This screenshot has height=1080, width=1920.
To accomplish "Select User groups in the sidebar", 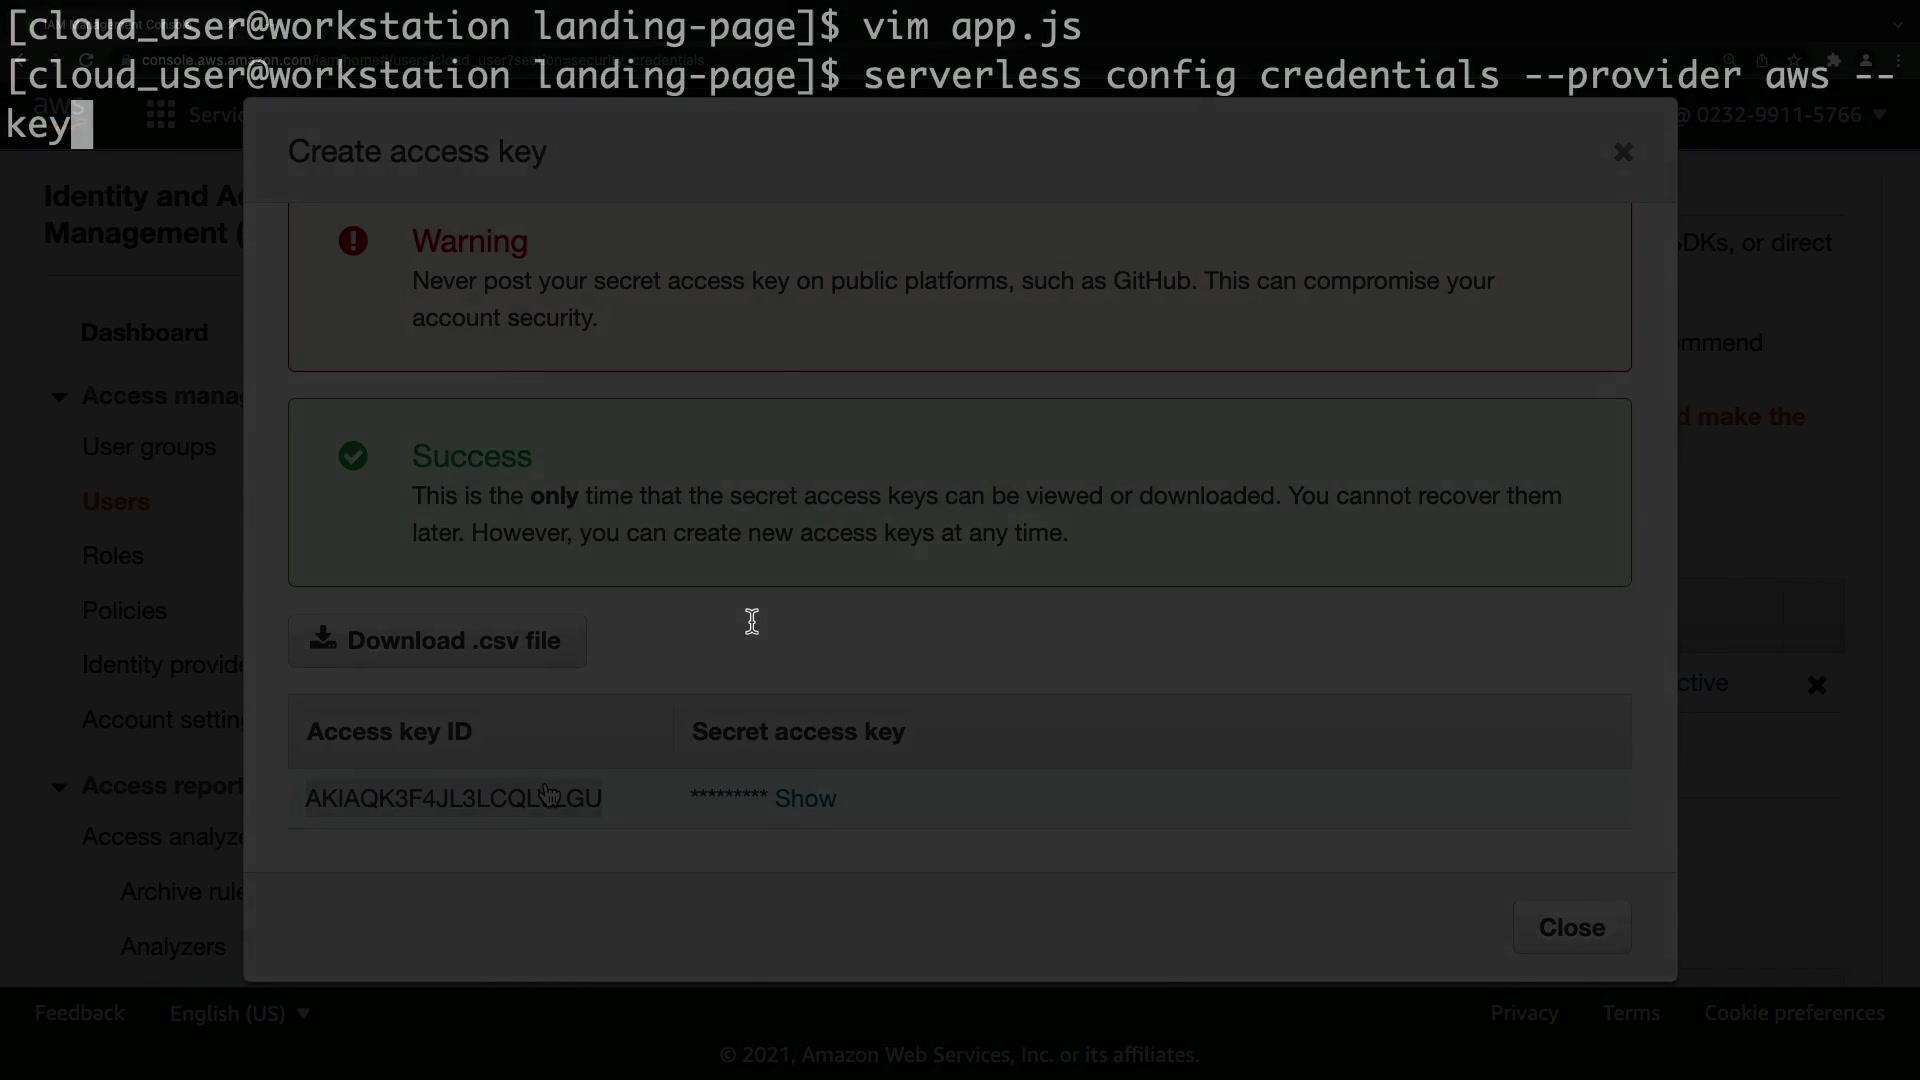I will [x=149, y=446].
